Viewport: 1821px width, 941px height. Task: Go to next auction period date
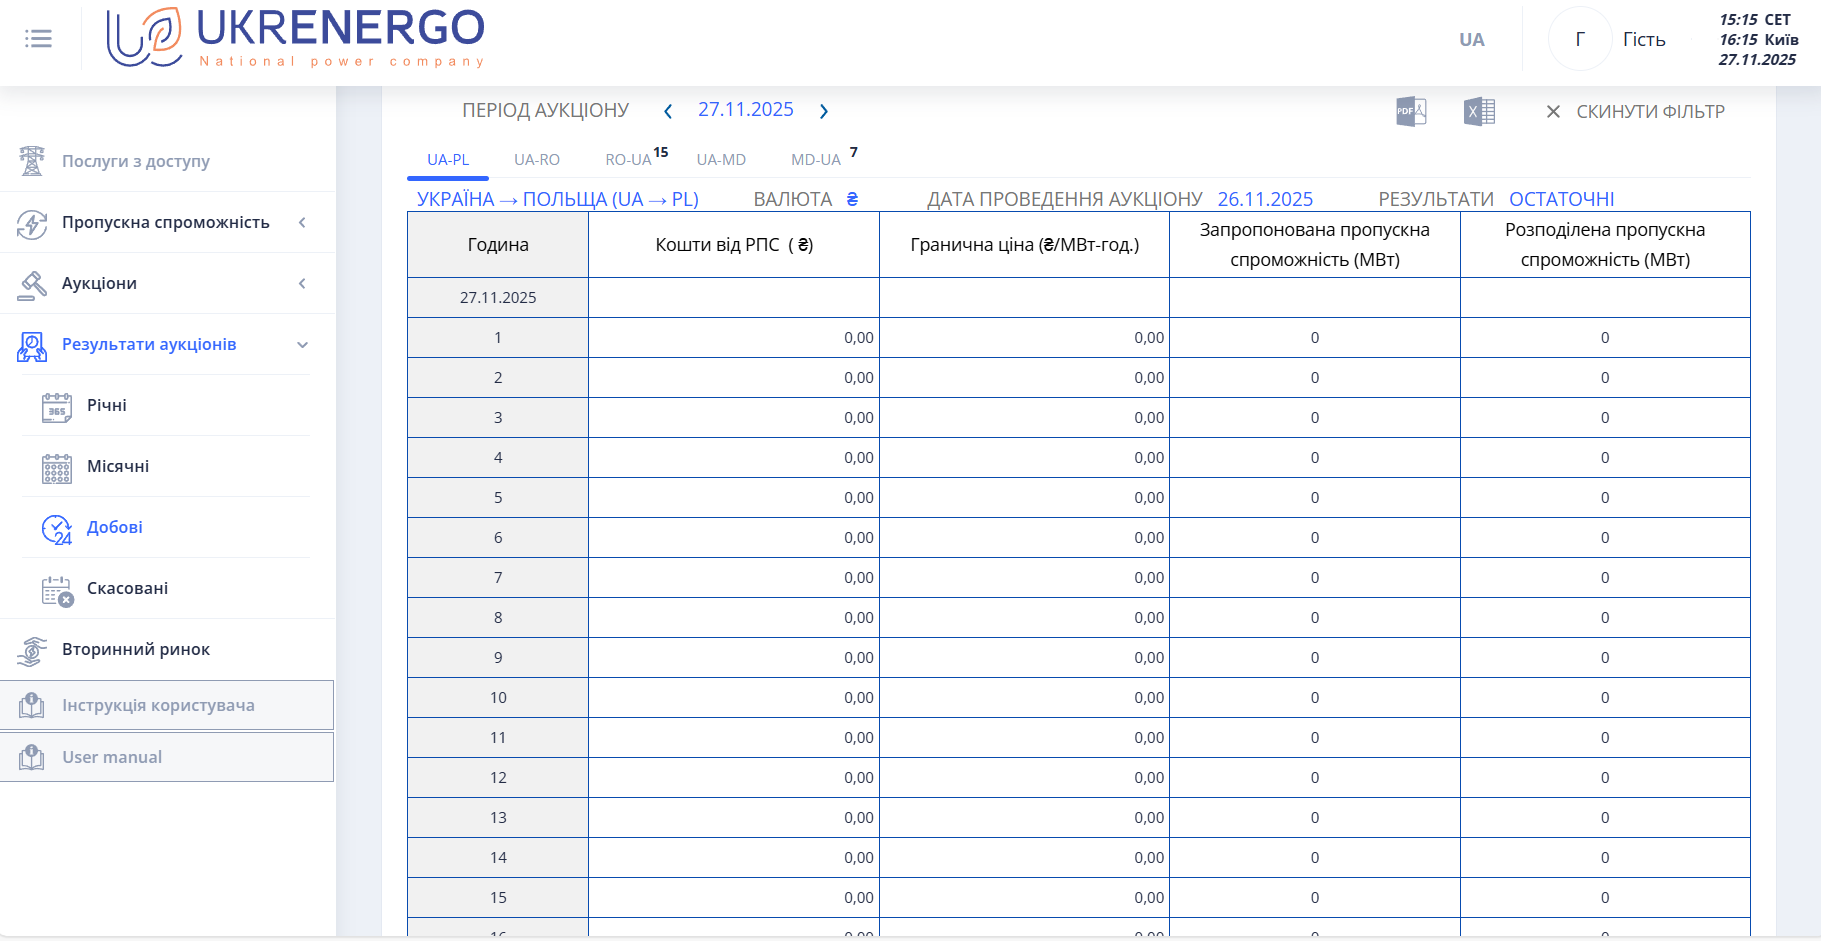824,111
